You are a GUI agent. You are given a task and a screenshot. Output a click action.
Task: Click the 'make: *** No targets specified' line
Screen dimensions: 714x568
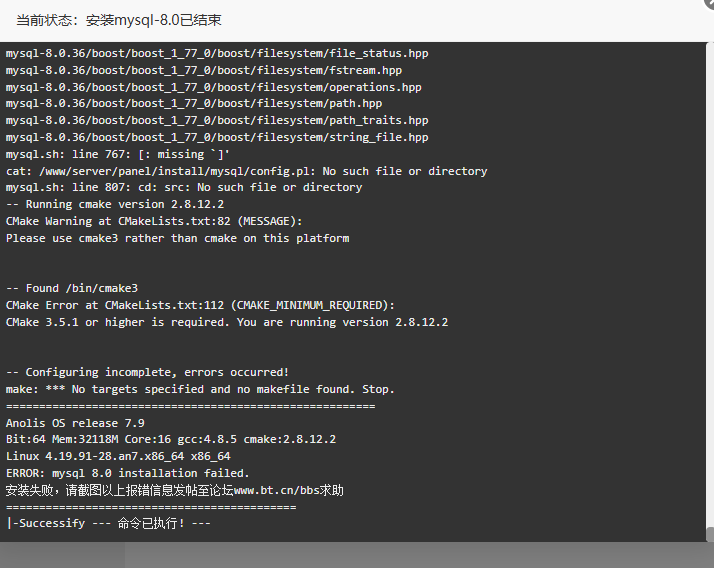pyautogui.click(x=200, y=389)
